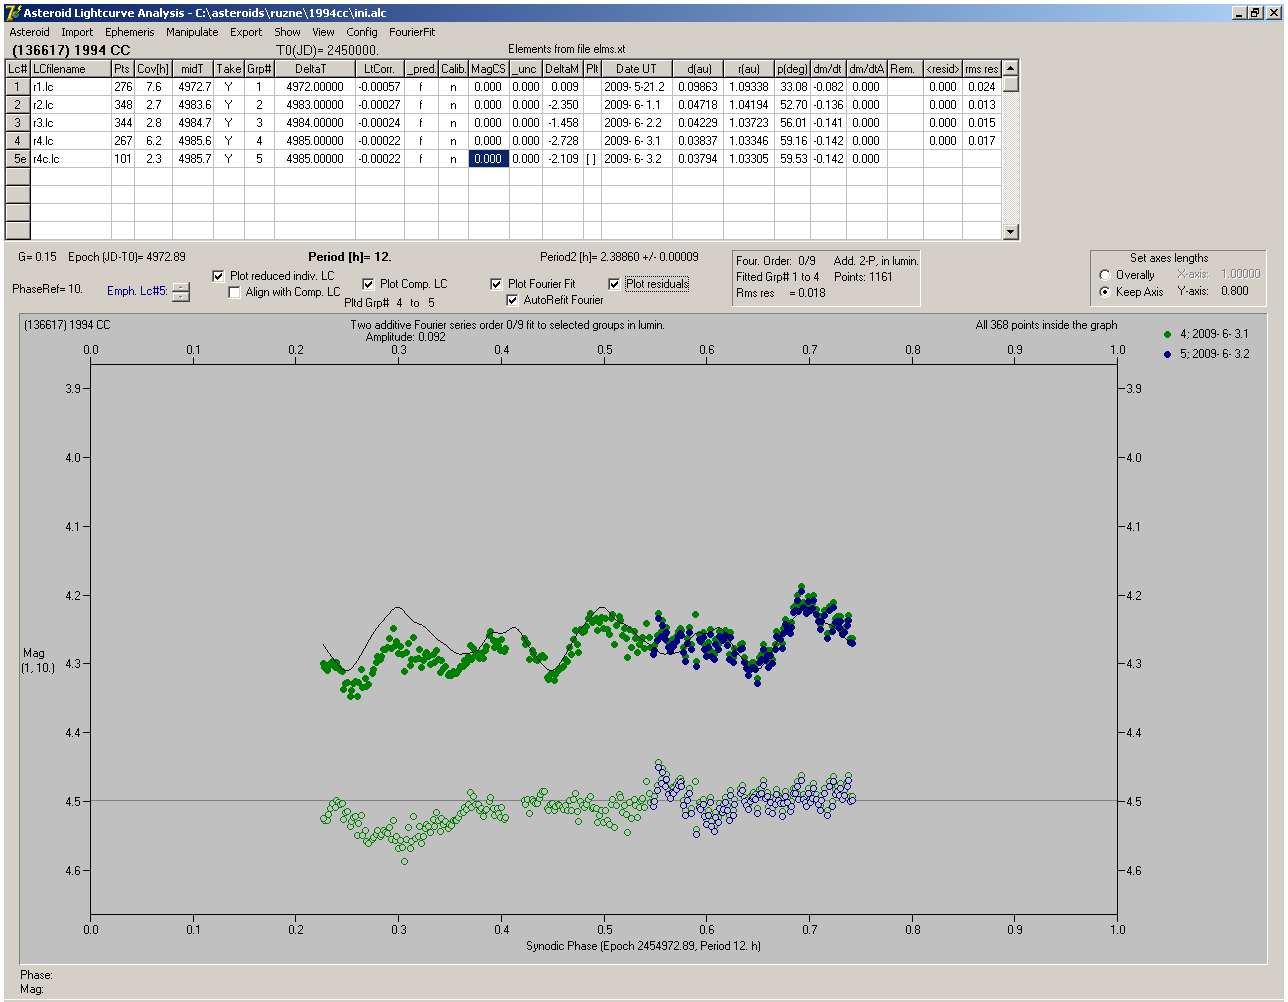This screenshot has width=1288, height=1002.
Task: Open the Manipulate menu
Action: click(192, 32)
